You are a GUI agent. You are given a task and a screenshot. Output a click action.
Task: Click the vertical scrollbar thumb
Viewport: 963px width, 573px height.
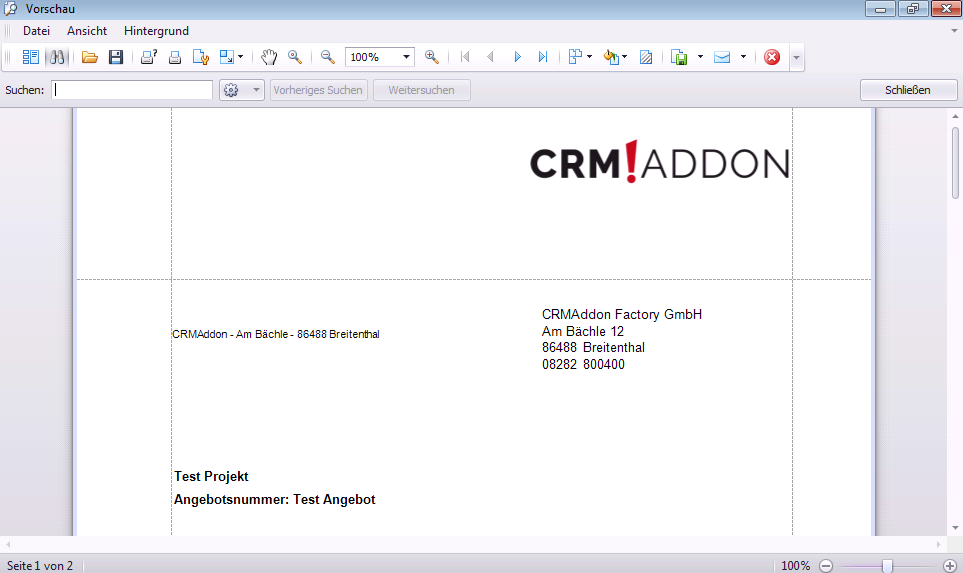coord(955,163)
